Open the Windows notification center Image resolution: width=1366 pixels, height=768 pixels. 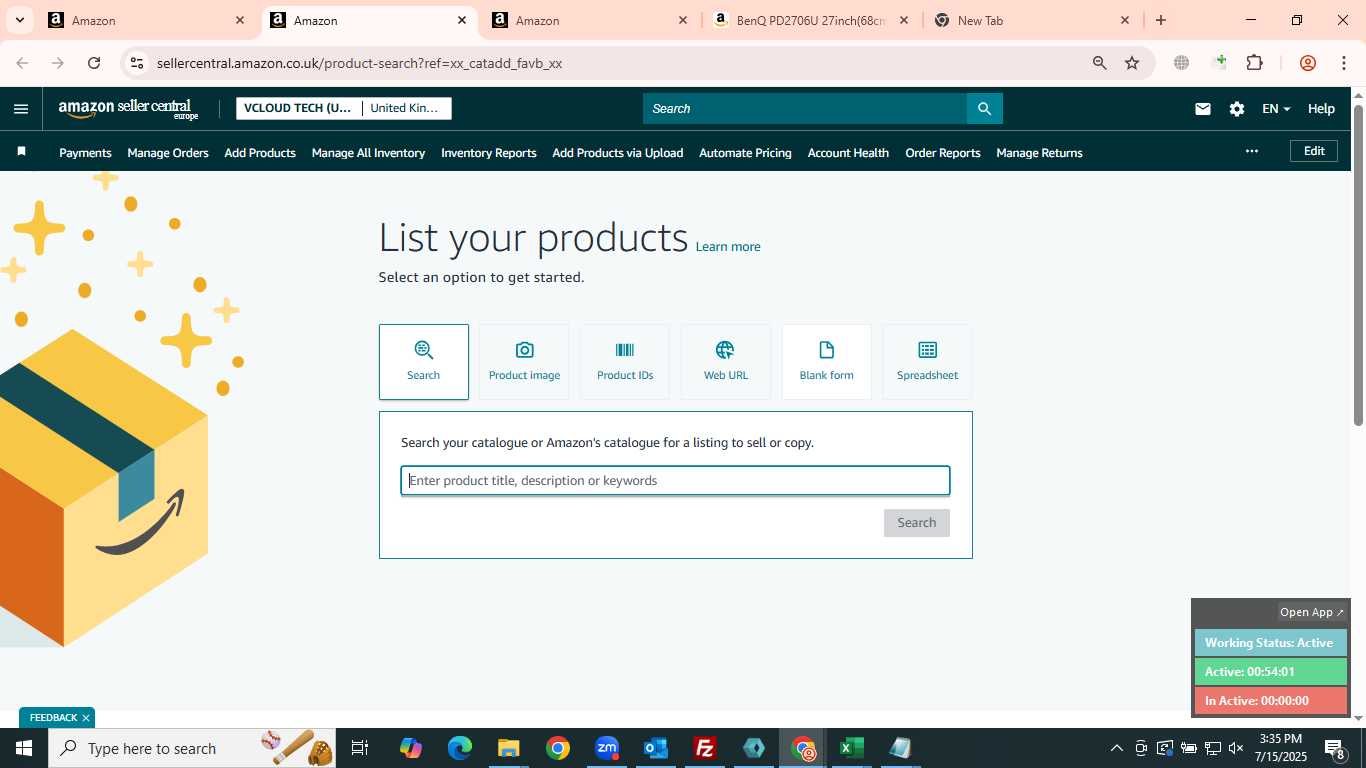[1334, 748]
